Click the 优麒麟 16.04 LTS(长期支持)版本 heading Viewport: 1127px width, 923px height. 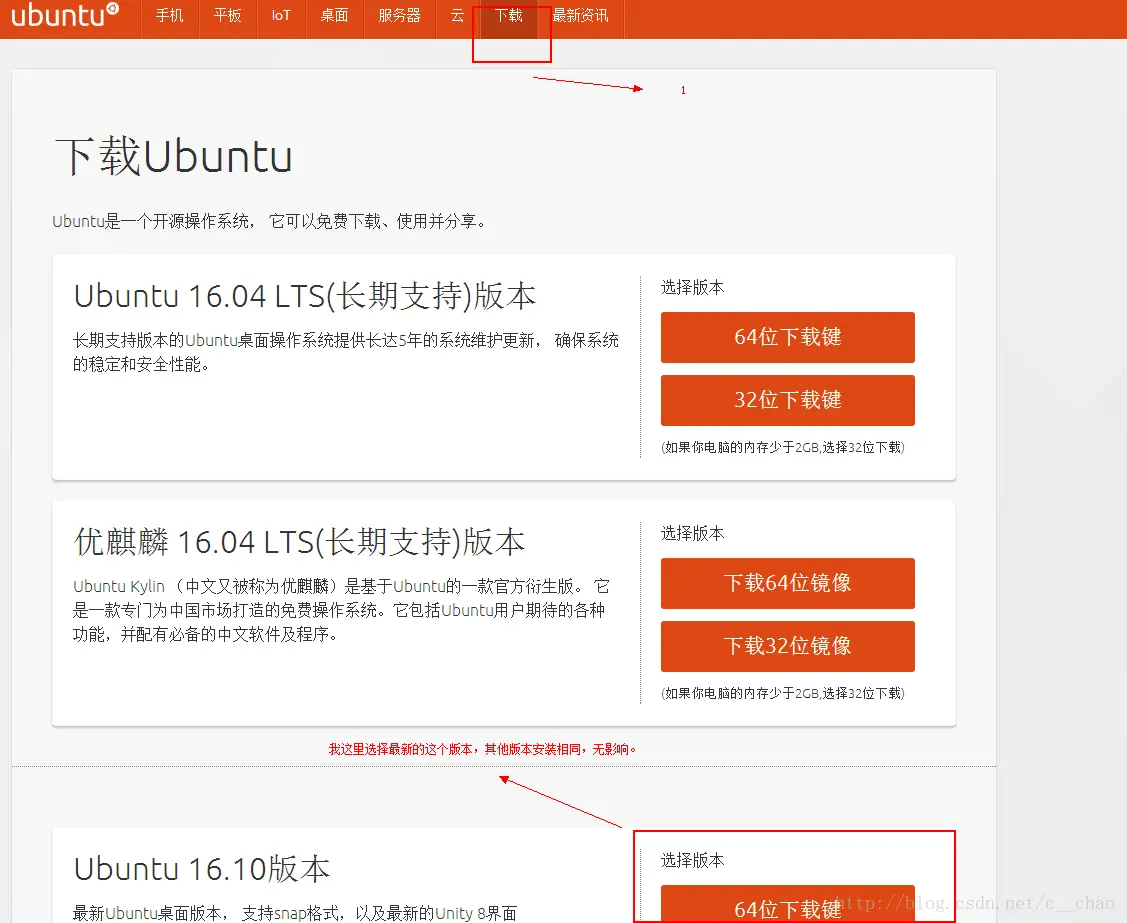[299, 542]
